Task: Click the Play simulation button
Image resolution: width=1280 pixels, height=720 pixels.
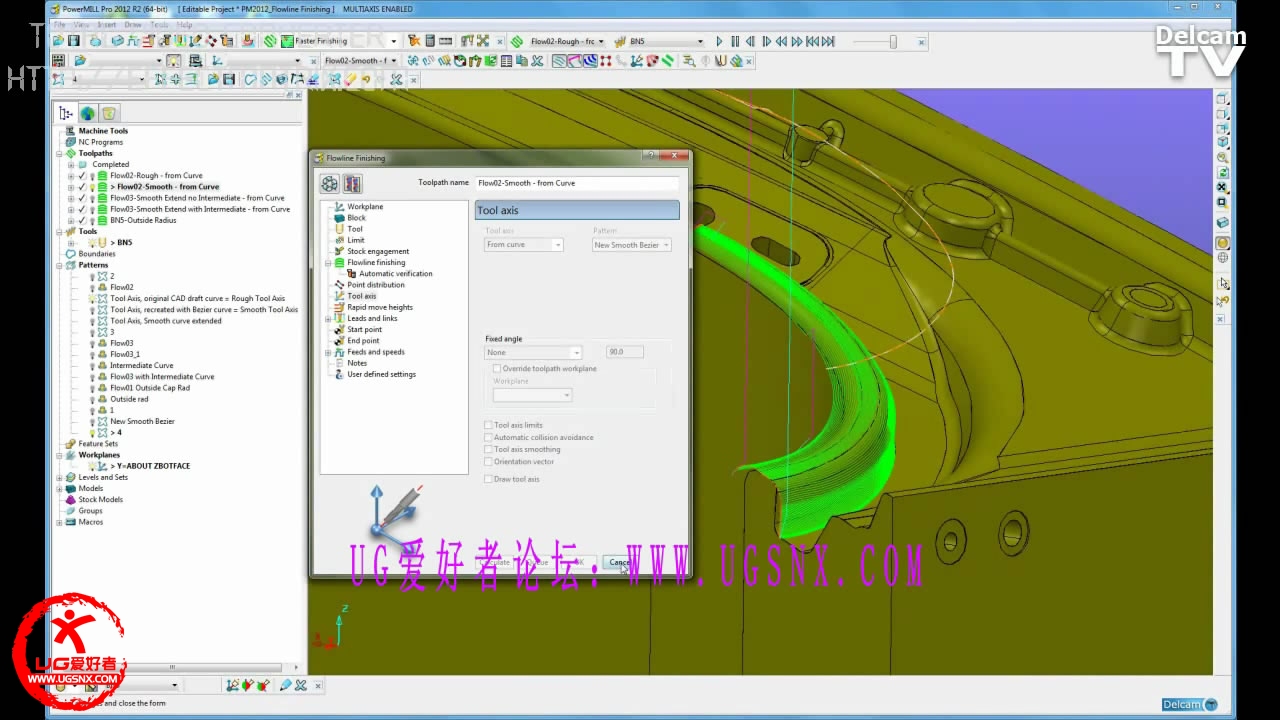Action: [719, 42]
